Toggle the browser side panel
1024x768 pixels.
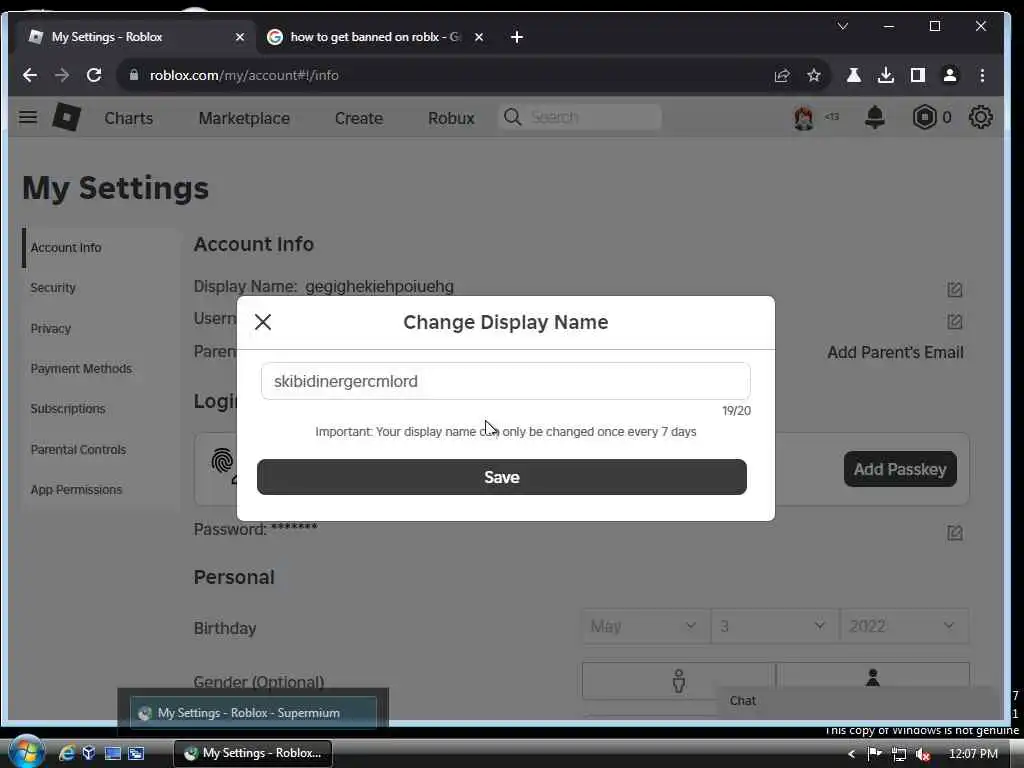[x=918, y=76]
